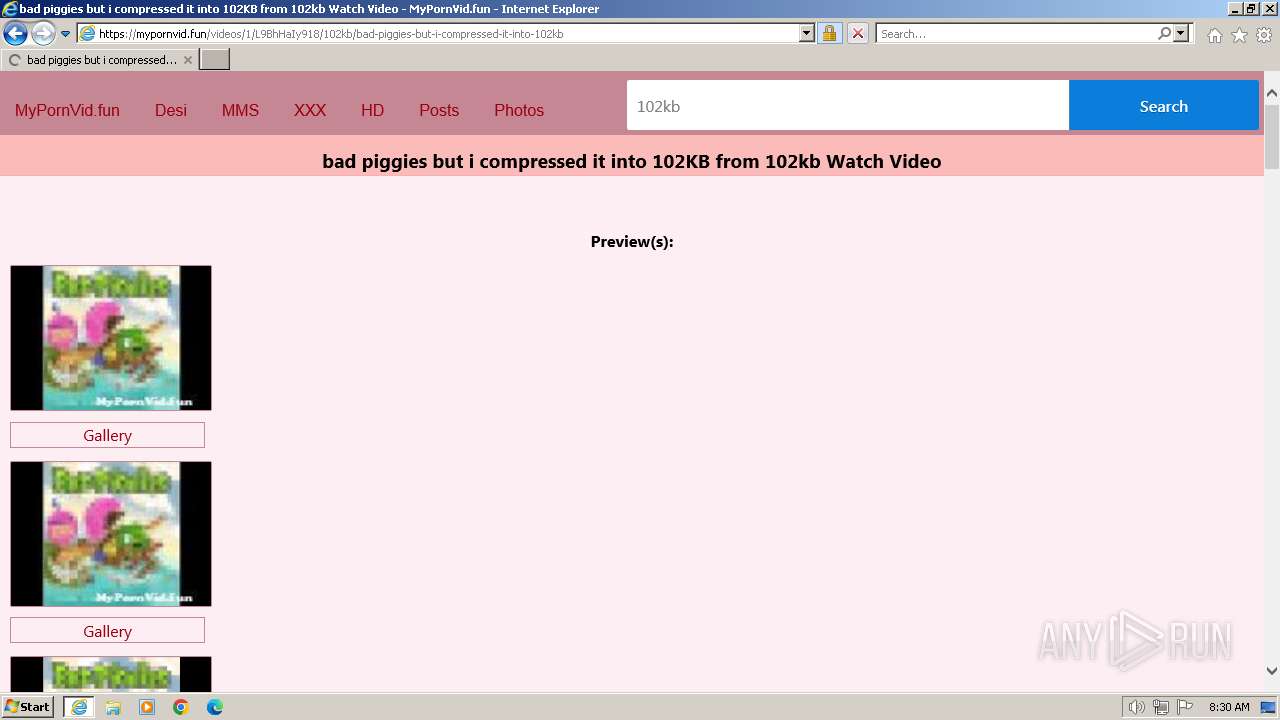Viewport: 1280px width, 720px height.
Task: Click the Internet Explorer search box
Action: click(x=1015, y=34)
